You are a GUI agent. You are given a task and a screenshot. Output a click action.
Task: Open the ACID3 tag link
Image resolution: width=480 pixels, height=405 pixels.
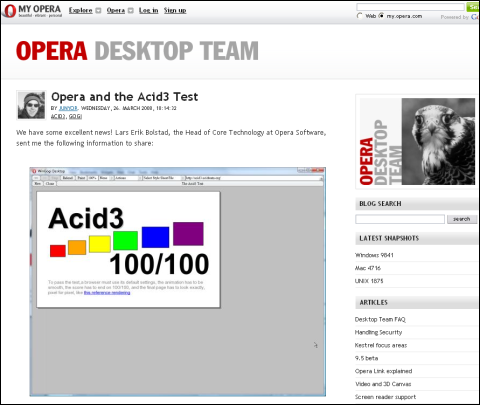click(58, 116)
